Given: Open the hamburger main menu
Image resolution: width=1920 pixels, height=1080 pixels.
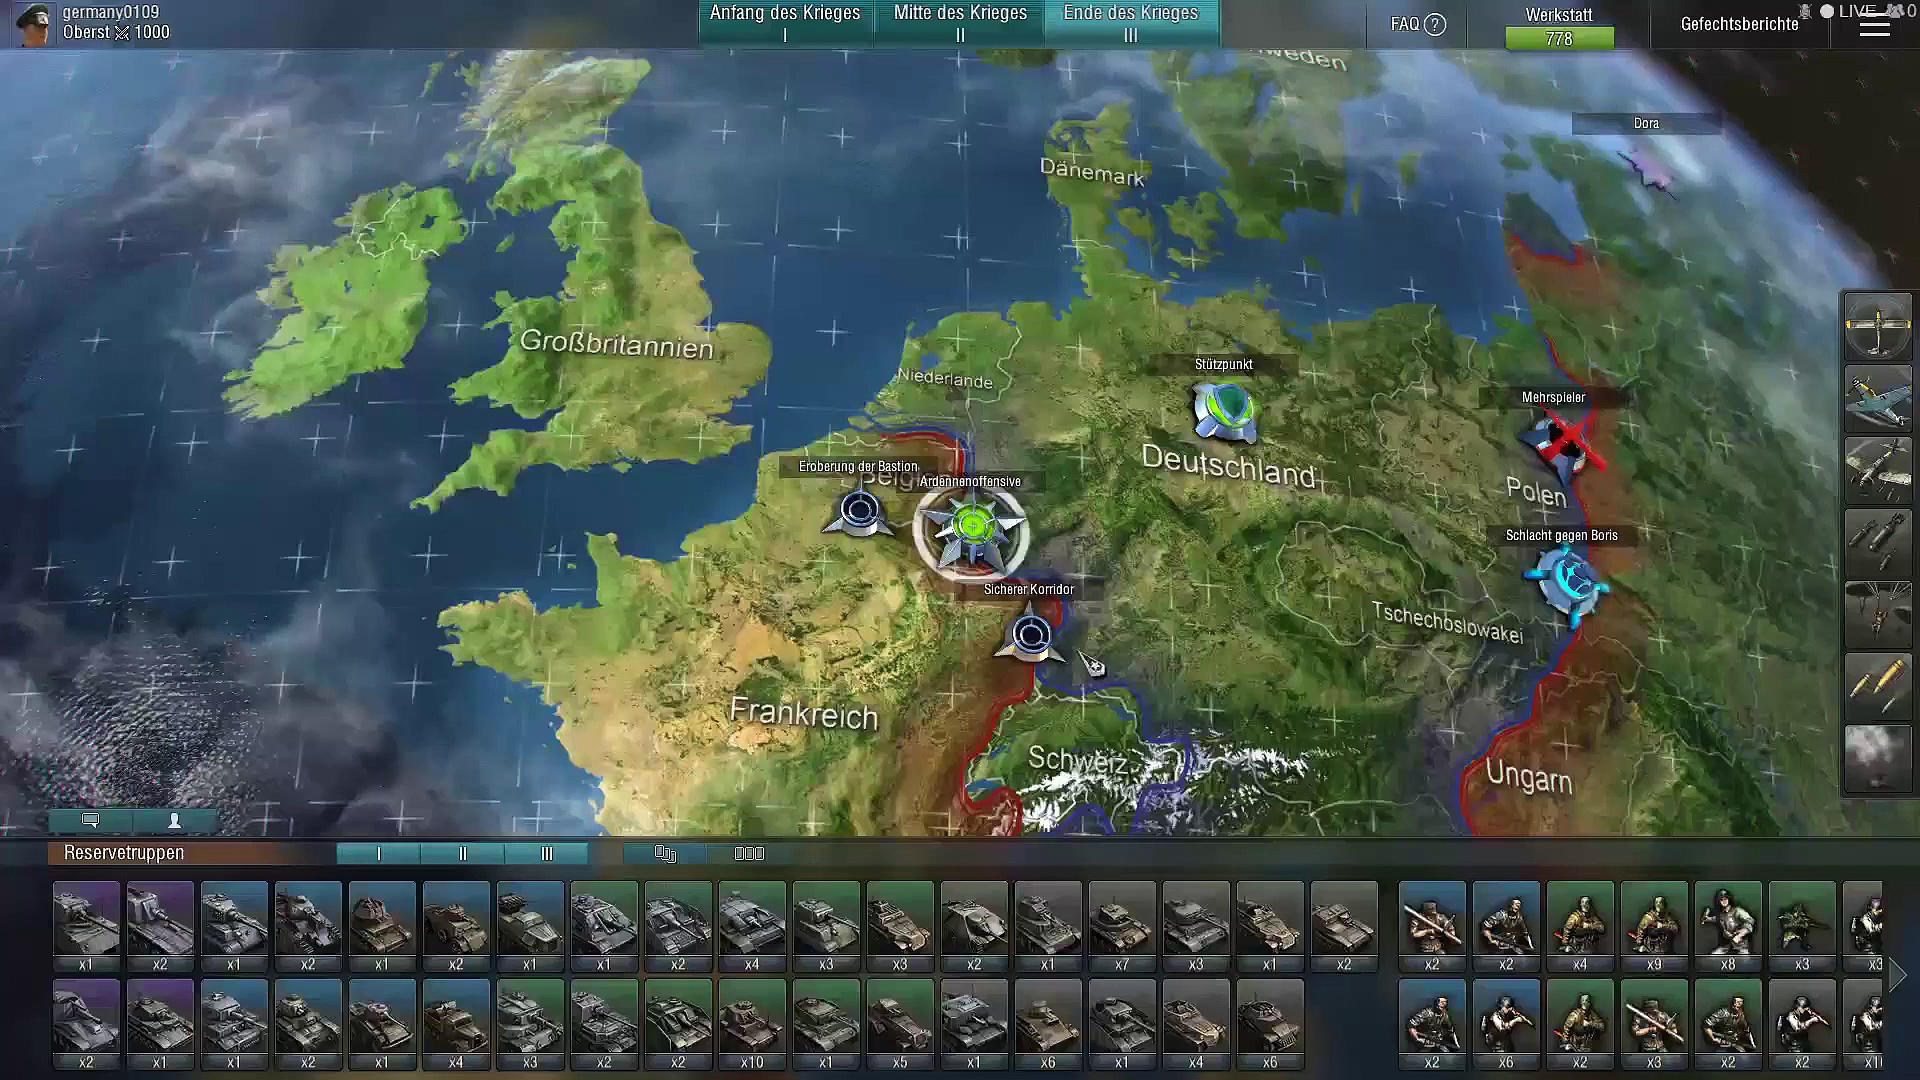Looking at the screenshot, I should pyautogui.click(x=1874, y=27).
